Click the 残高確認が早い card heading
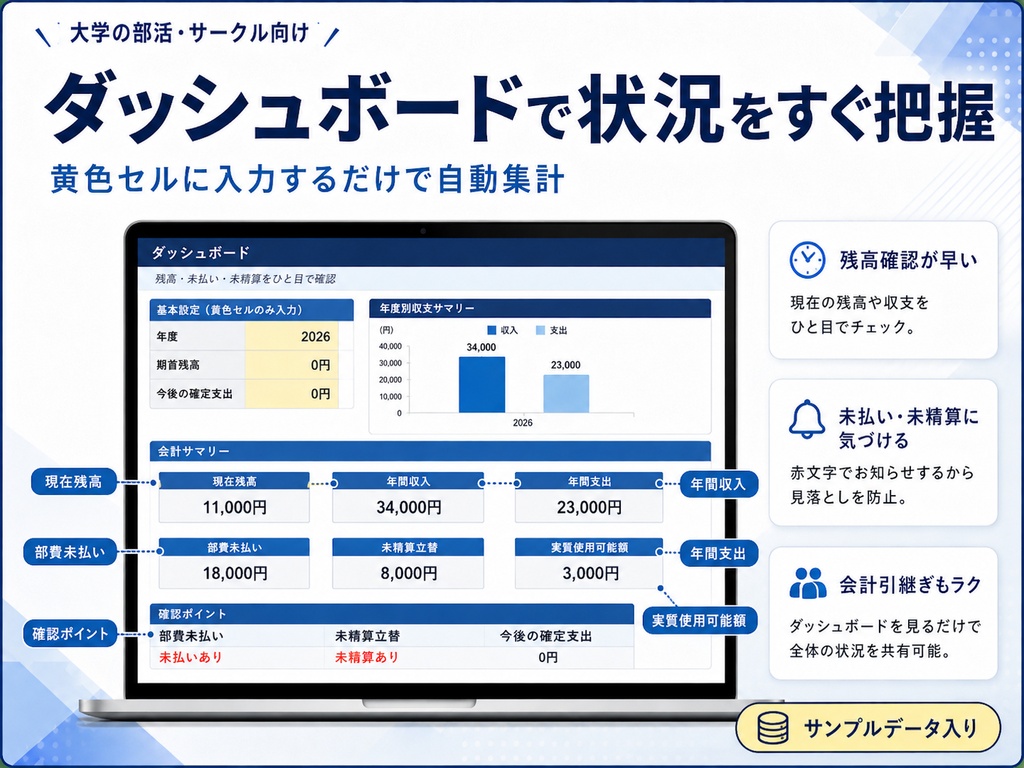This screenshot has width=1024, height=768. click(908, 261)
